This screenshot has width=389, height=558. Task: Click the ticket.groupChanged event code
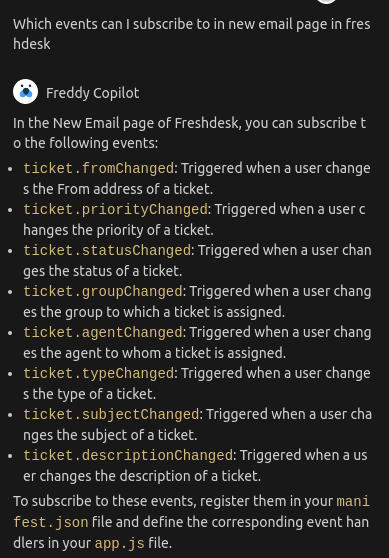[x=103, y=291]
